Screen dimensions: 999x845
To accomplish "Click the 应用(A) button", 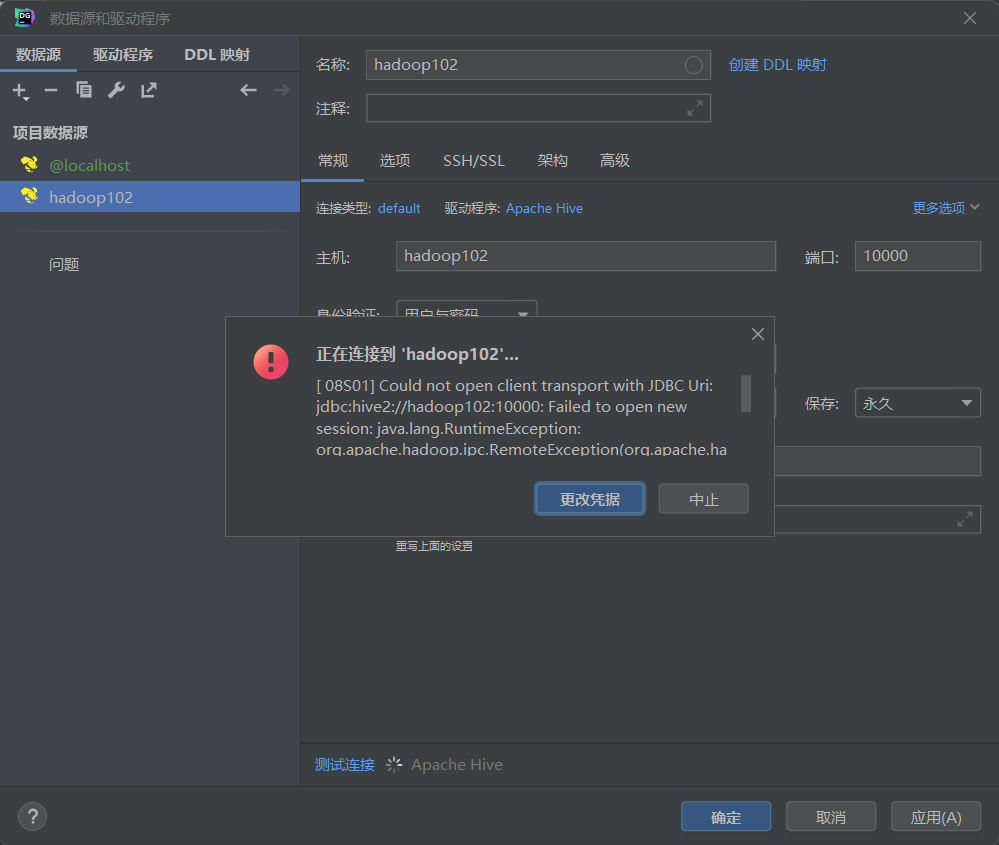I will tap(935, 817).
